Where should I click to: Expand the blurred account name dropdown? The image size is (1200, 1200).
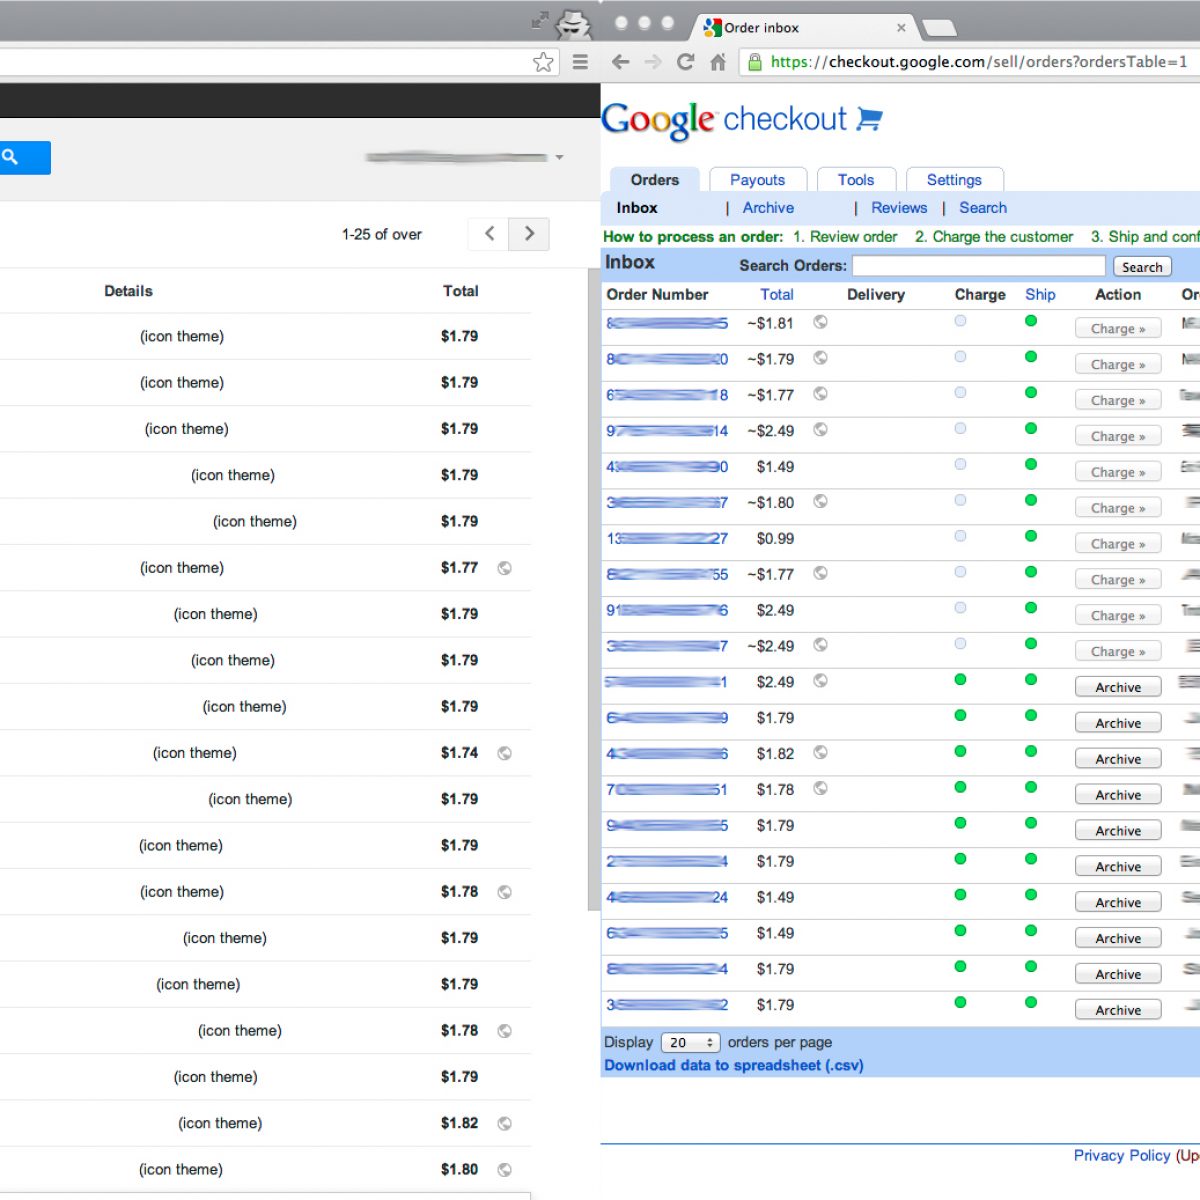click(x=560, y=157)
